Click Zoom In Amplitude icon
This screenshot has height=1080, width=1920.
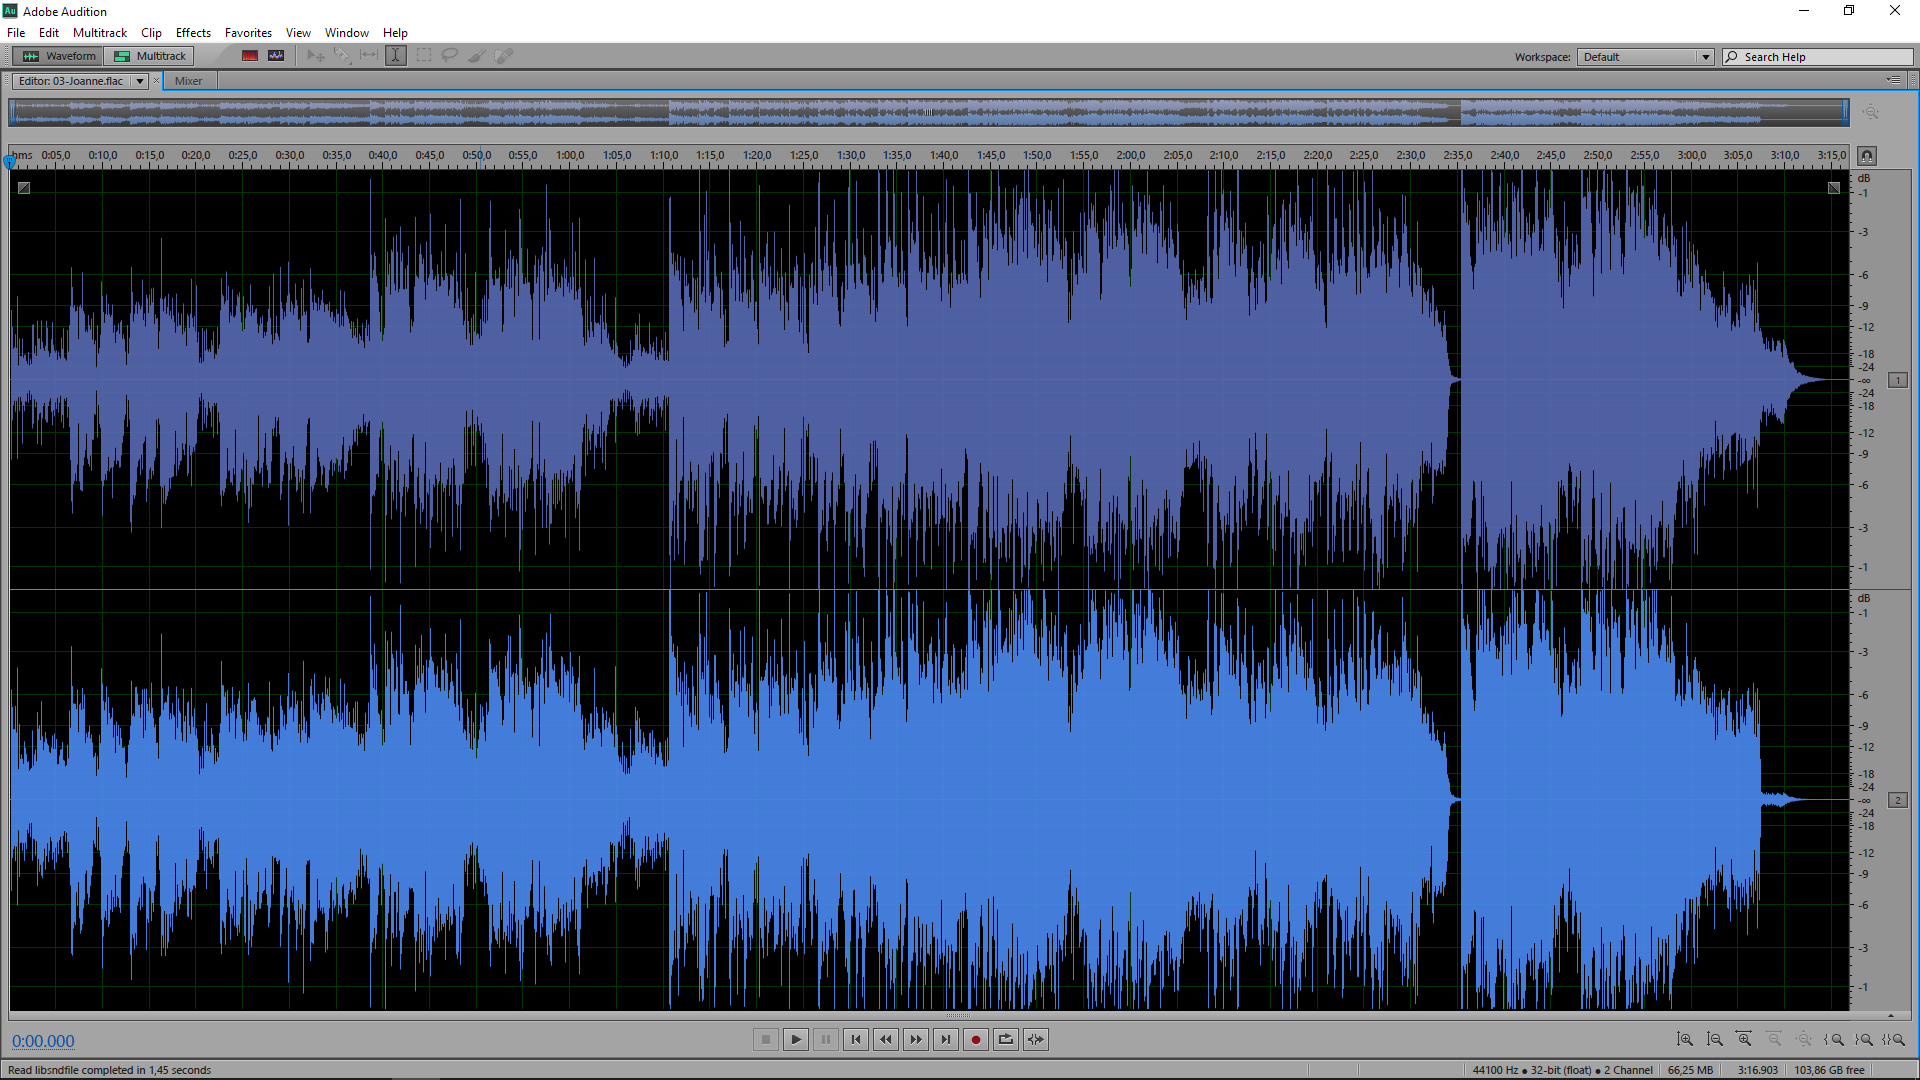1685,1040
